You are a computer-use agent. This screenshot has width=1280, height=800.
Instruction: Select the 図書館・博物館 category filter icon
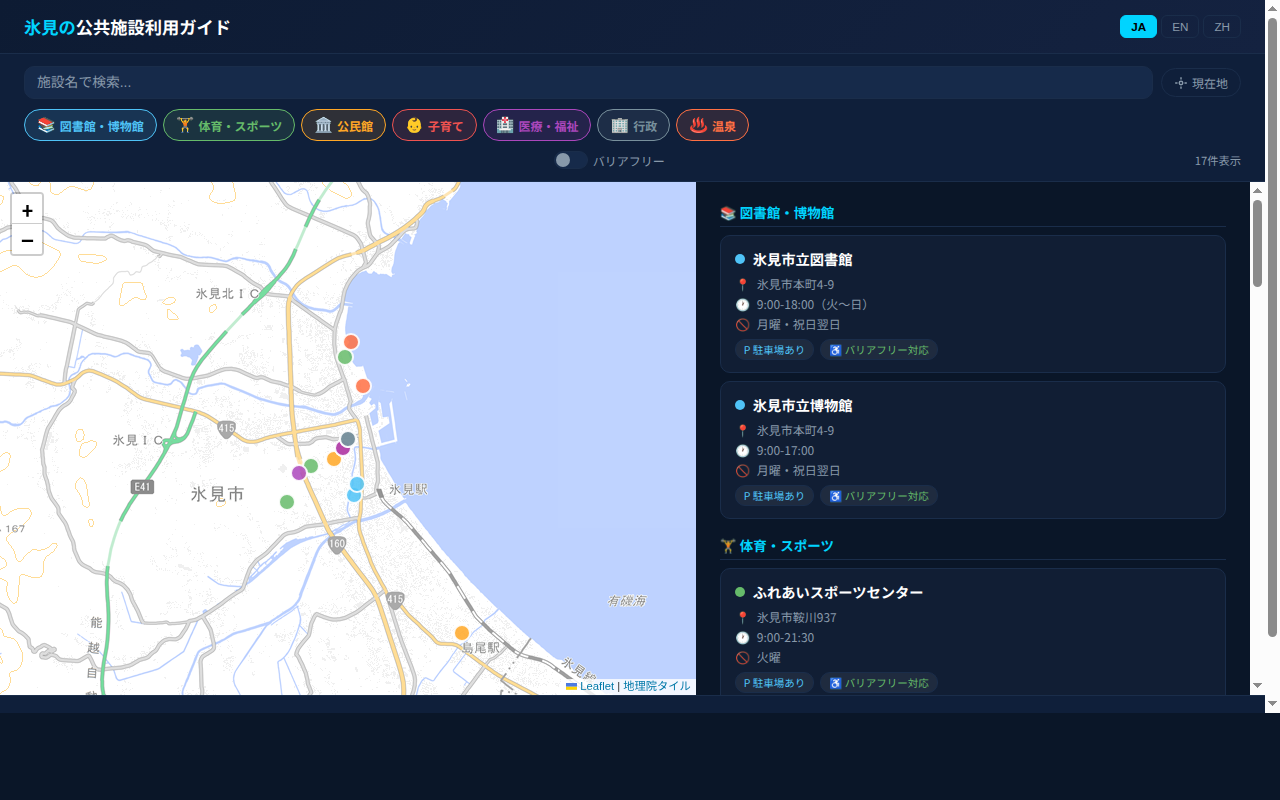click(x=44, y=125)
